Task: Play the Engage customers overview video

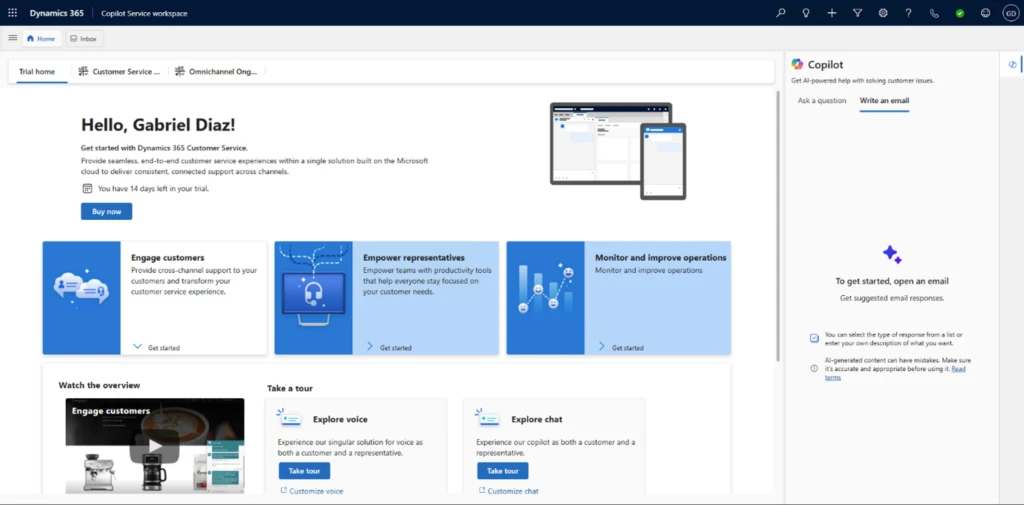Action: (x=154, y=446)
